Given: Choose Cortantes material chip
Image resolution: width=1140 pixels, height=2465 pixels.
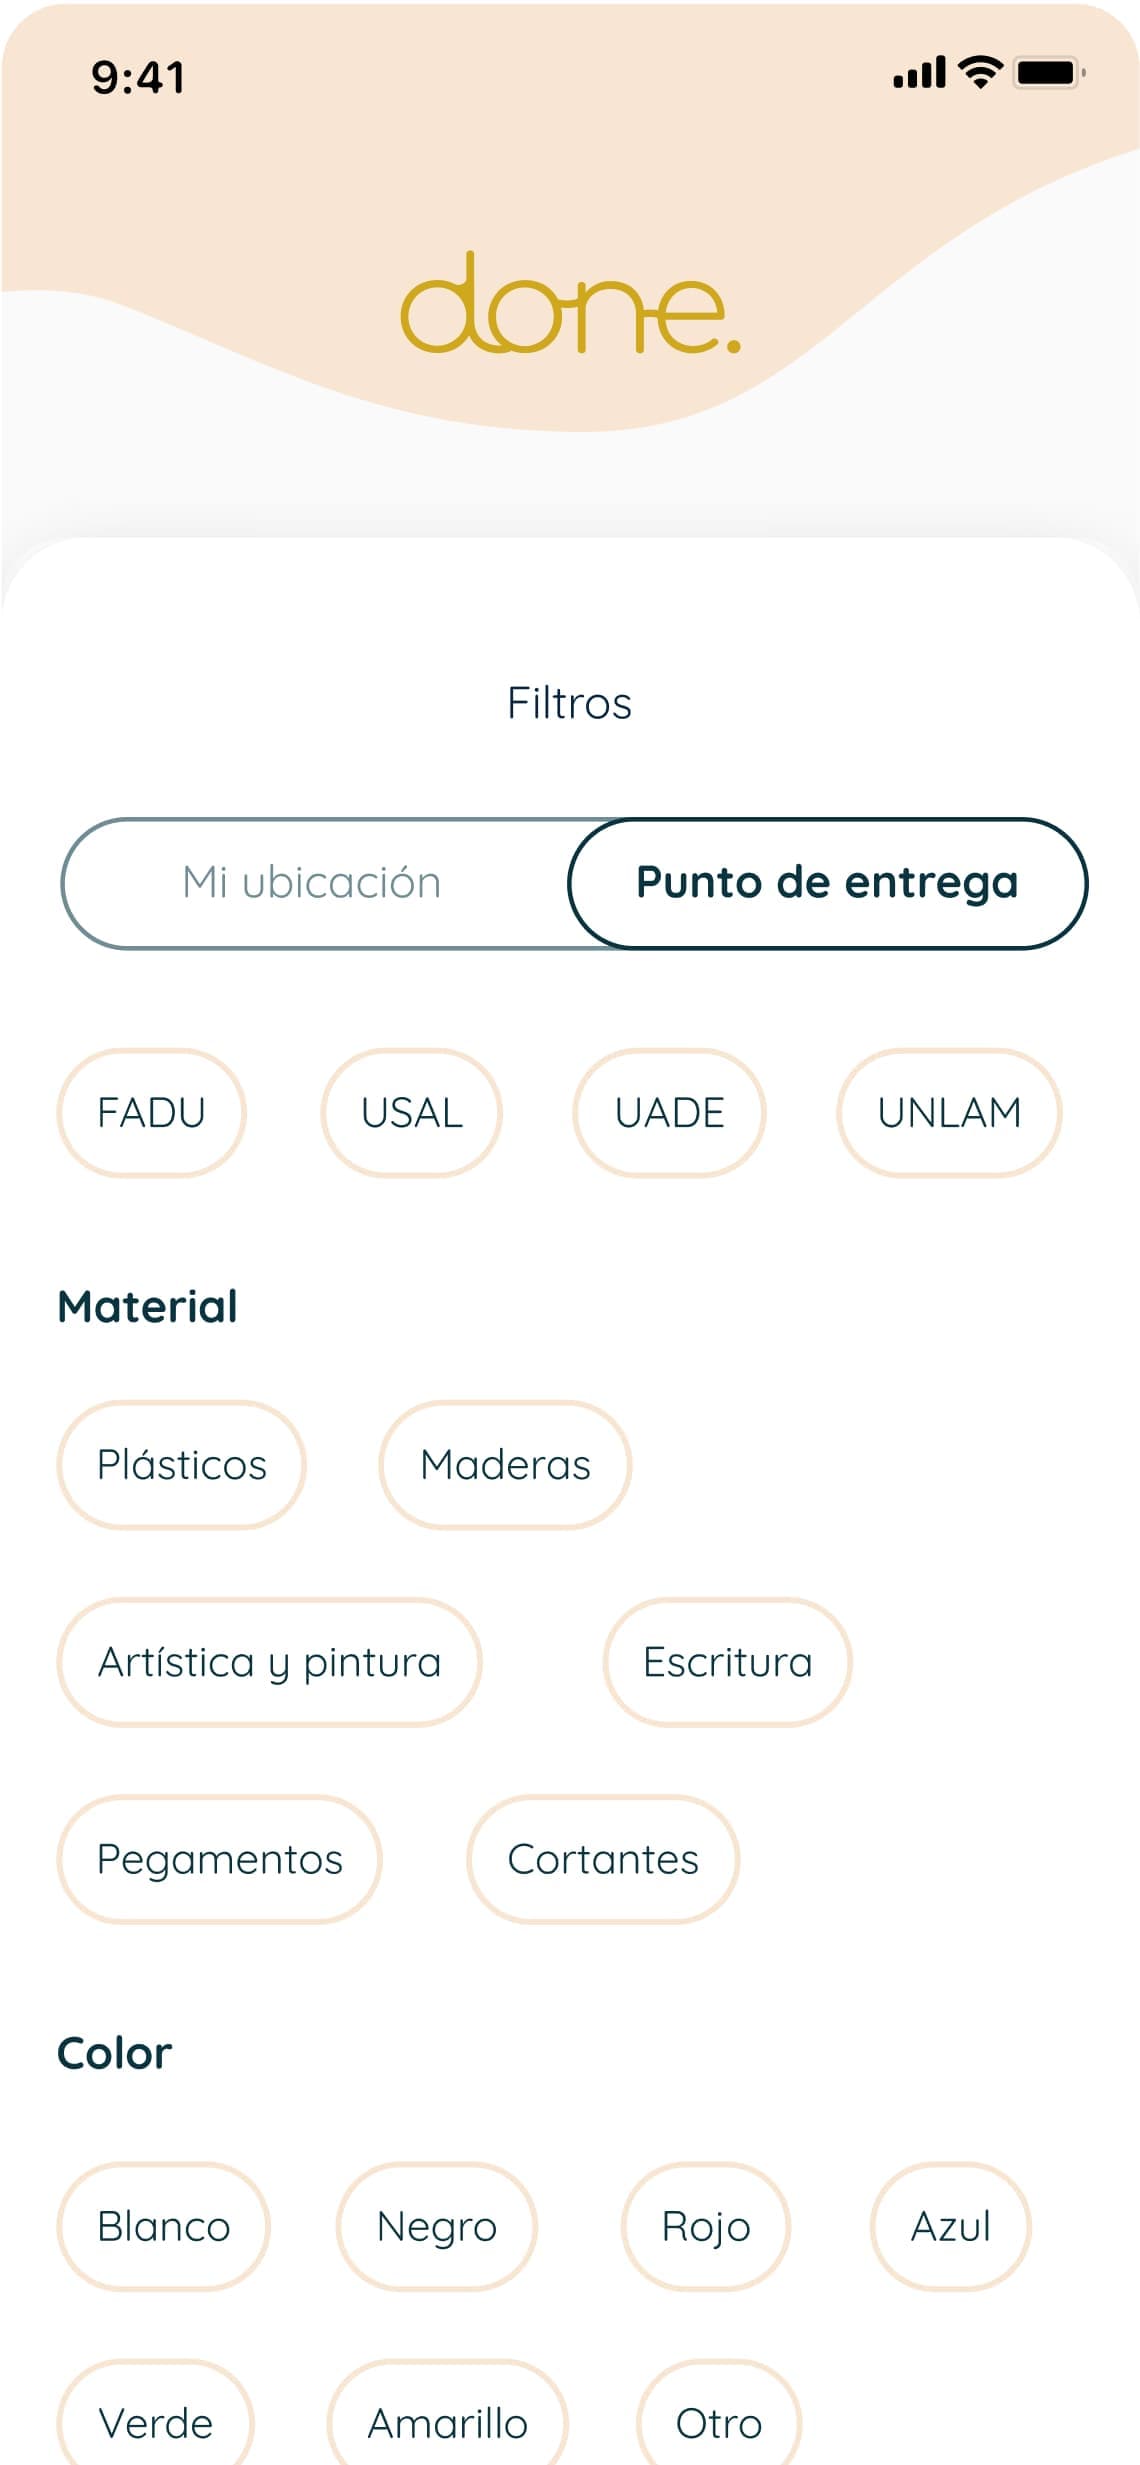Looking at the screenshot, I should tap(603, 1859).
